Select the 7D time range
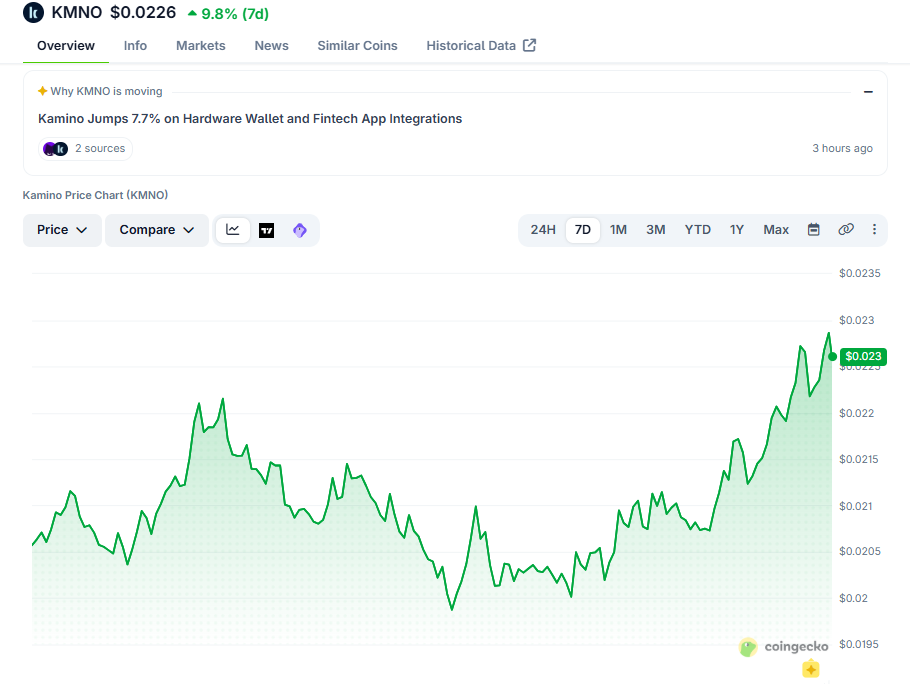Screen dimensions: 910x684 coord(583,230)
